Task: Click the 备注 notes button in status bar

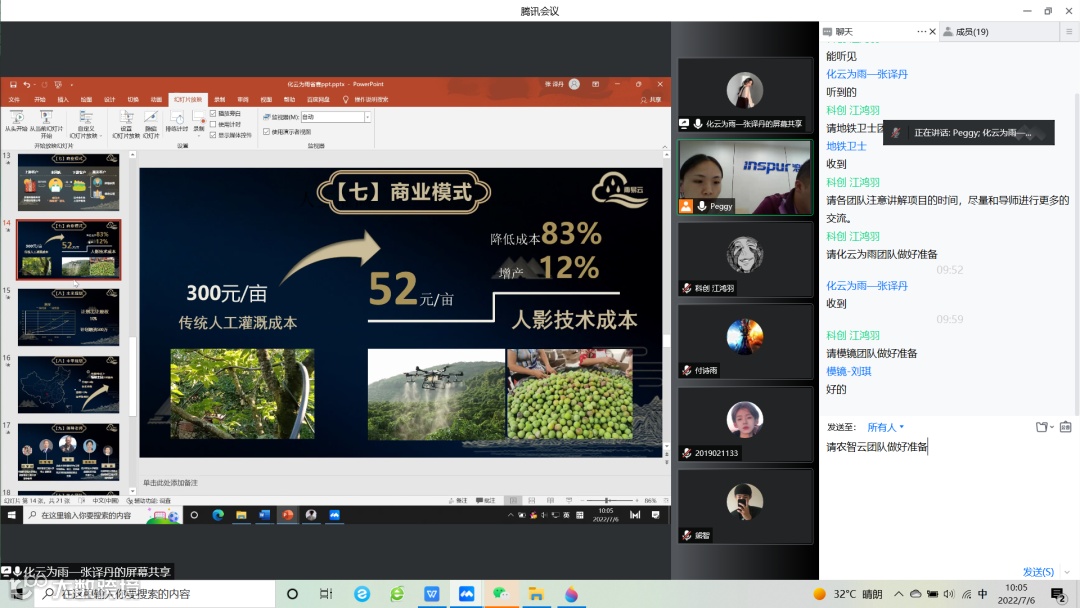Action: tap(458, 501)
